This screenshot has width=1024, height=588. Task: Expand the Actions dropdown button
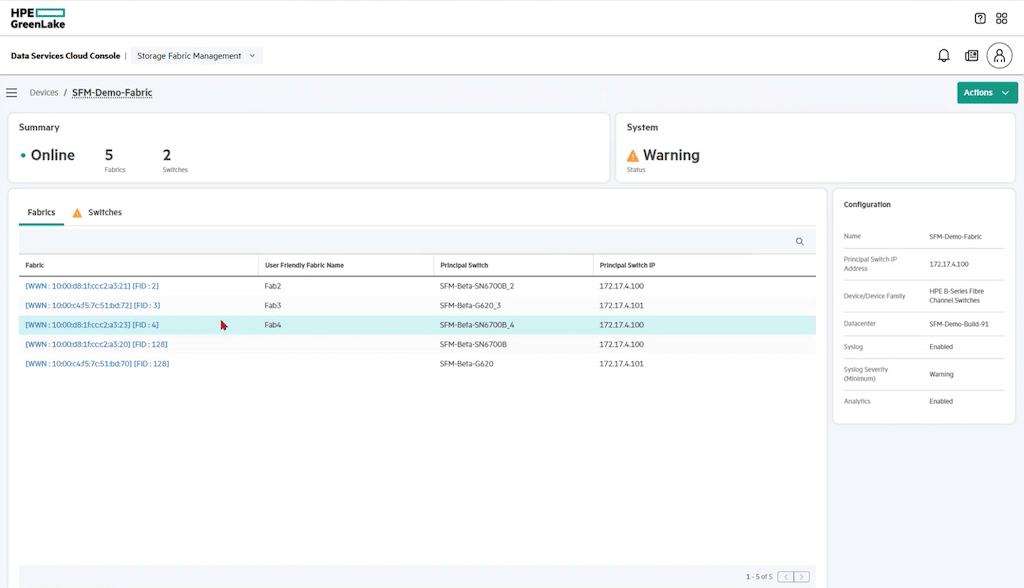pyautogui.click(x=987, y=93)
